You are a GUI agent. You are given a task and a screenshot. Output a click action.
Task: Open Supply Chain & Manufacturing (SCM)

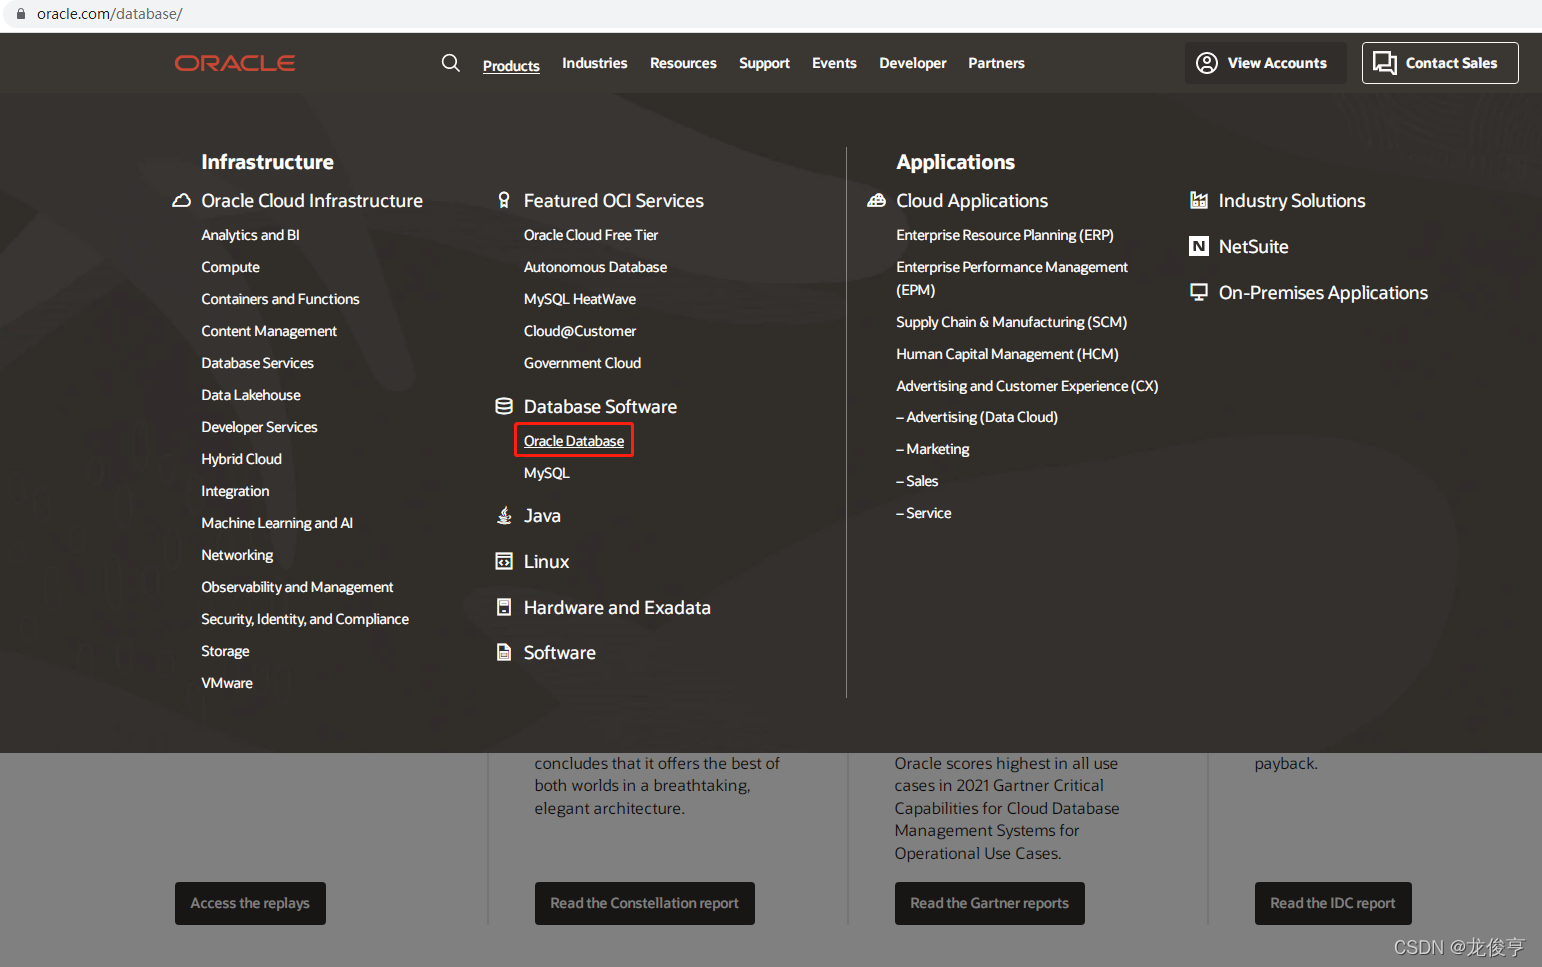click(x=1011, y=322)
